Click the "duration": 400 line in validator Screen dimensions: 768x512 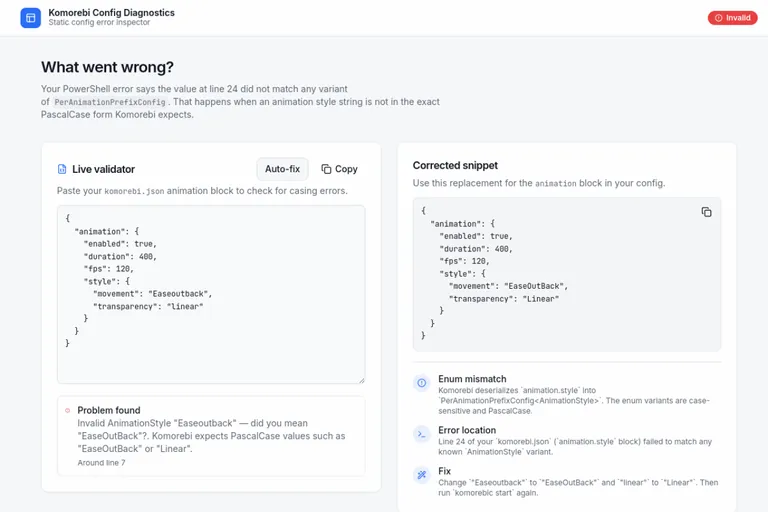120,257
